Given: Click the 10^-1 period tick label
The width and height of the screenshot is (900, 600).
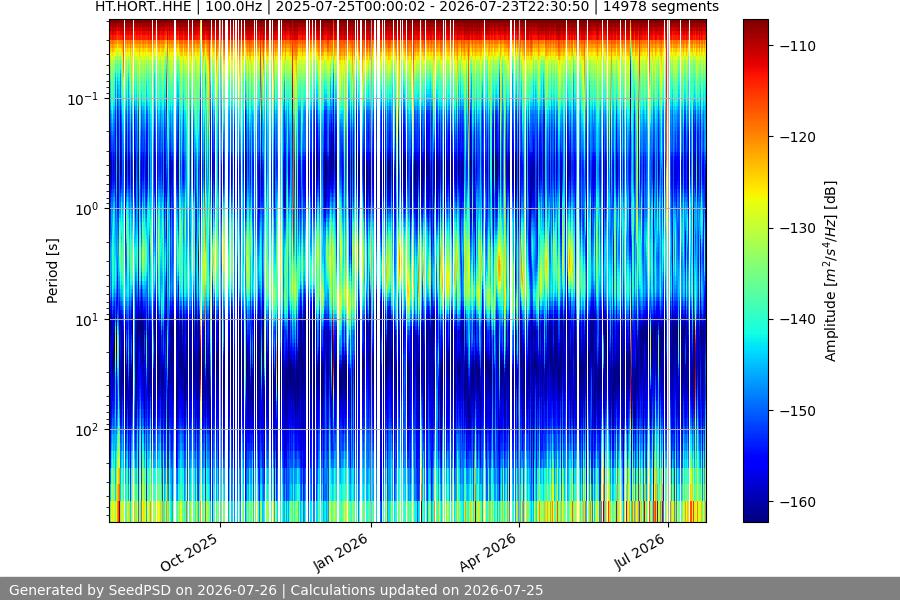Looking at the screenshot, I should pos(82,99).
